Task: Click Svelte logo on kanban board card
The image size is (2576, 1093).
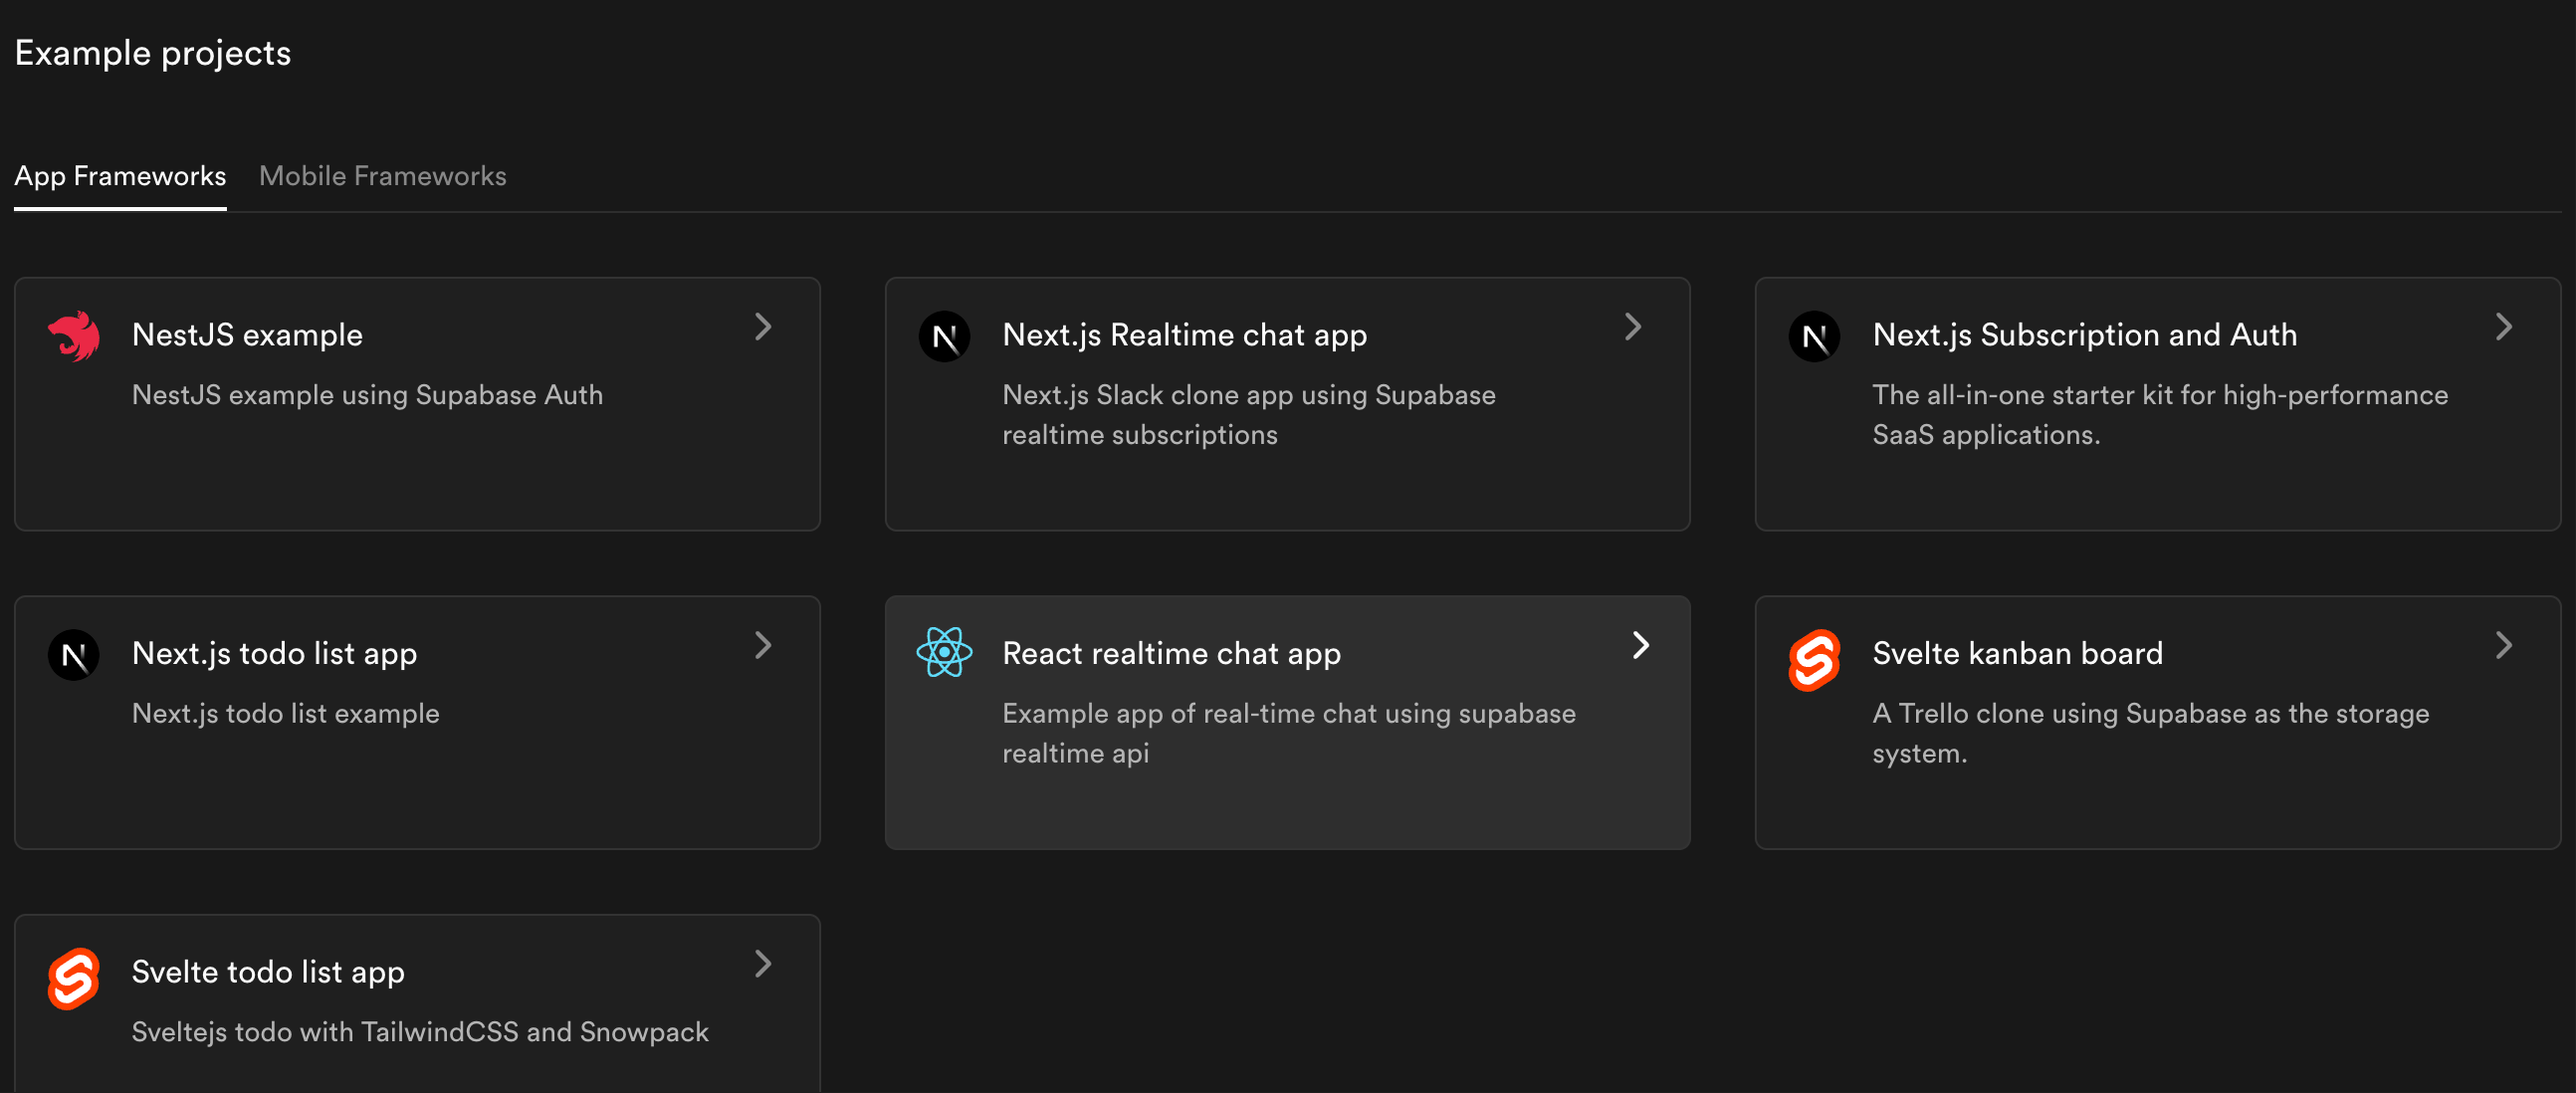Action: pos(1814,660)
